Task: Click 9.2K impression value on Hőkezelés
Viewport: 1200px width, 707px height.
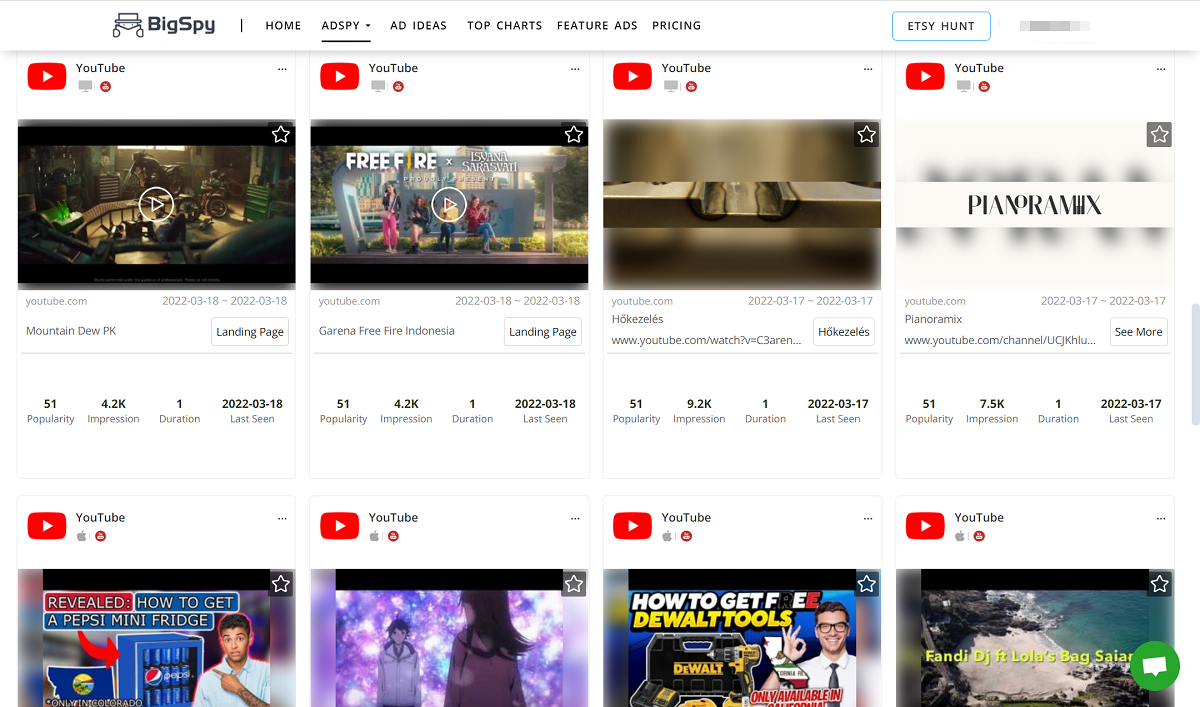Action: [x=699, y=404]
